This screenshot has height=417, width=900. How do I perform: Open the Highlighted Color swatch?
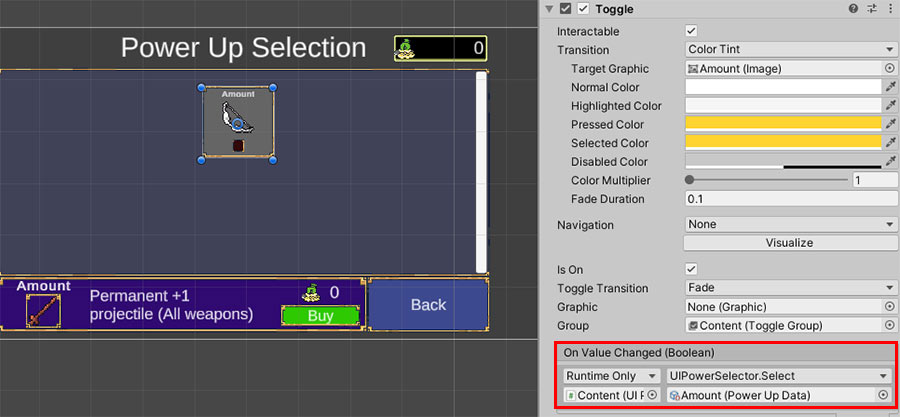[783, 106]
